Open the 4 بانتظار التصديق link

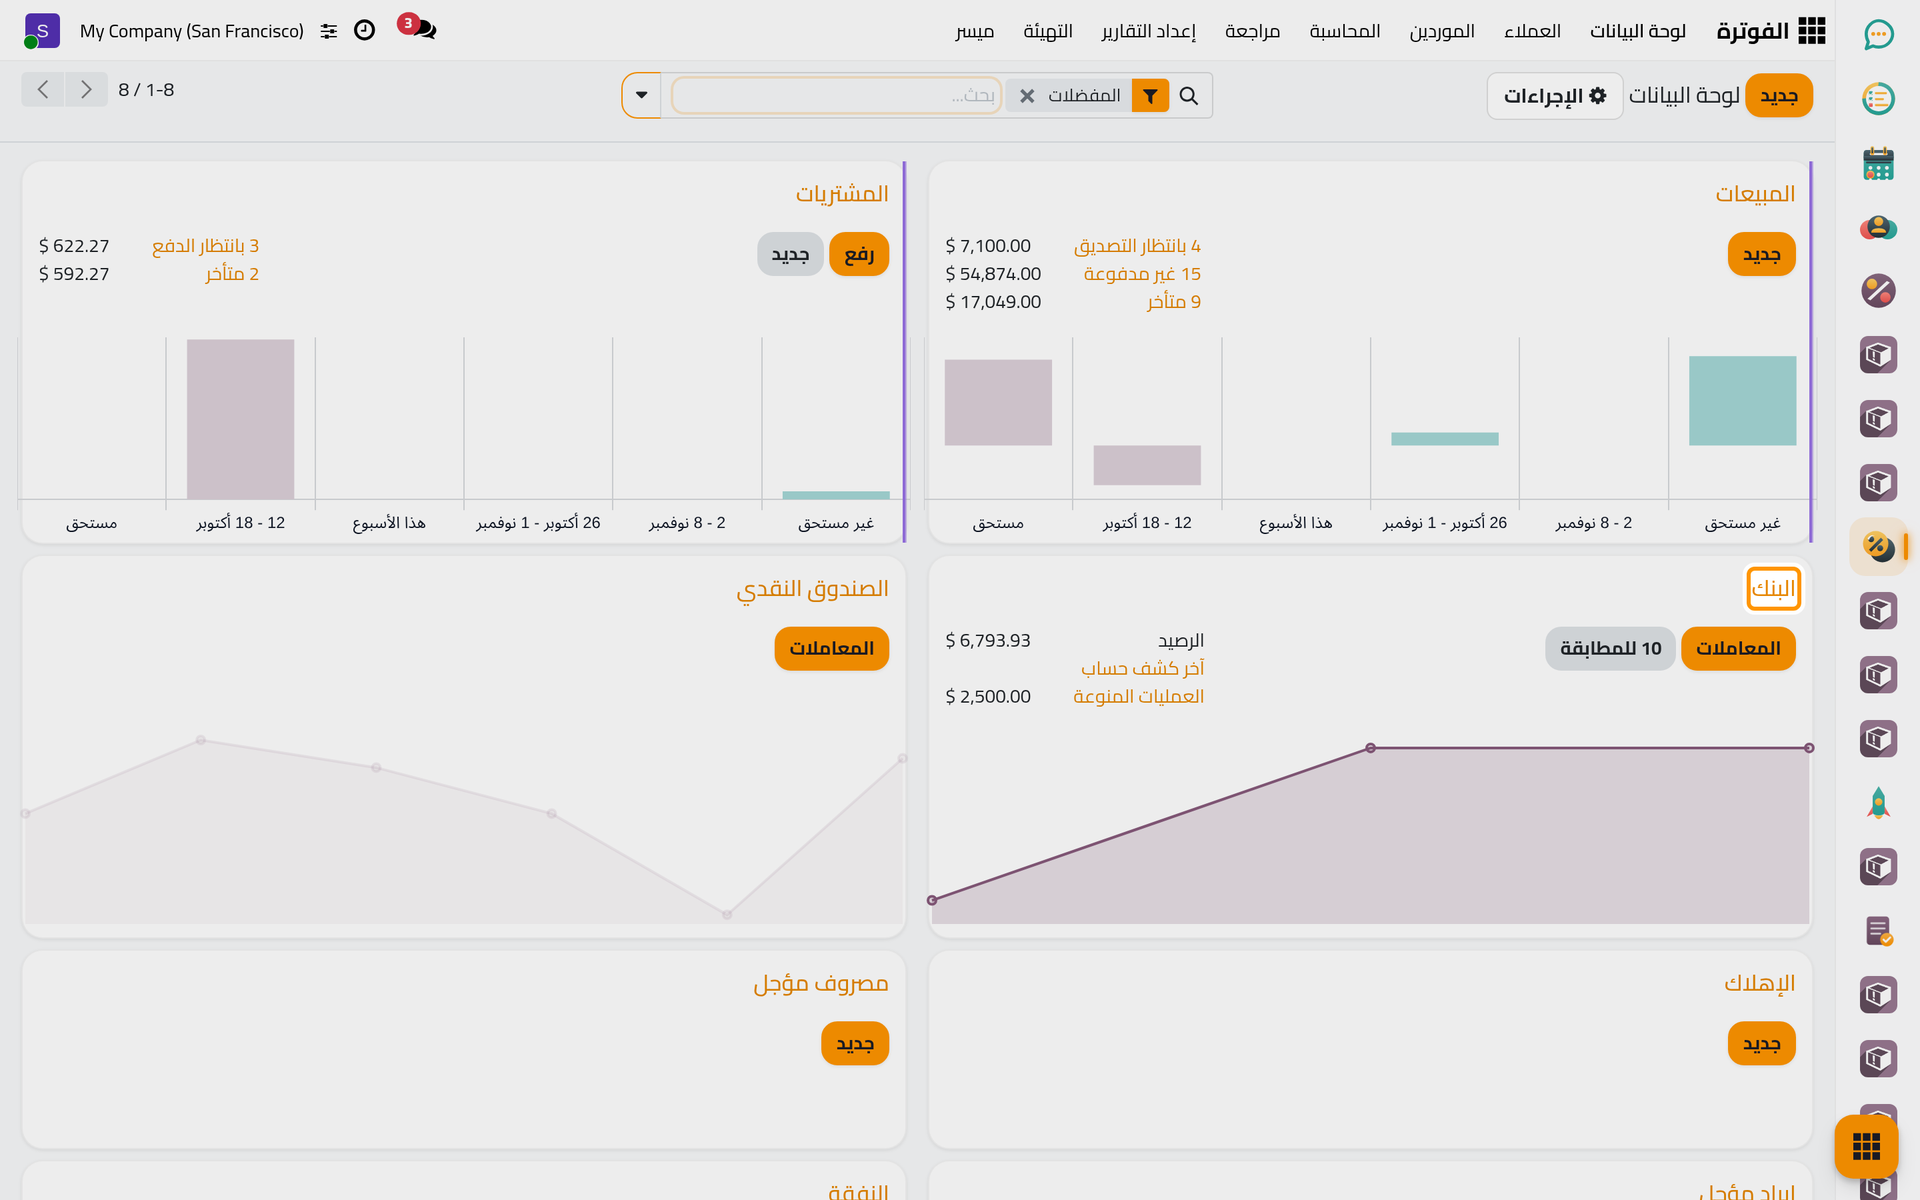pyautogui.click(x=1137, y=246)
